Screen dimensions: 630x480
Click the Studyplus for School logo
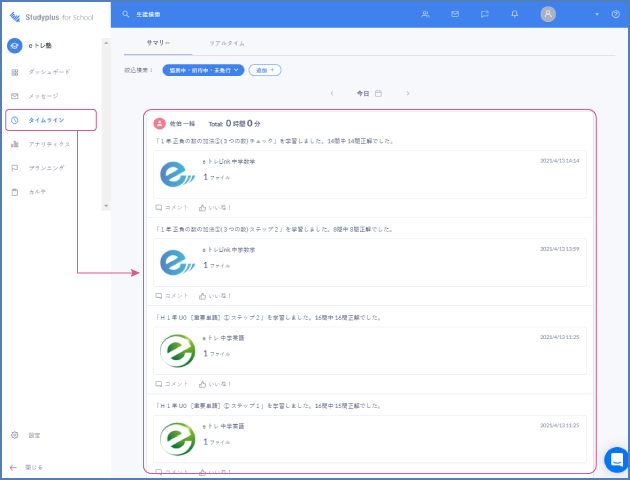click(51, 17)
